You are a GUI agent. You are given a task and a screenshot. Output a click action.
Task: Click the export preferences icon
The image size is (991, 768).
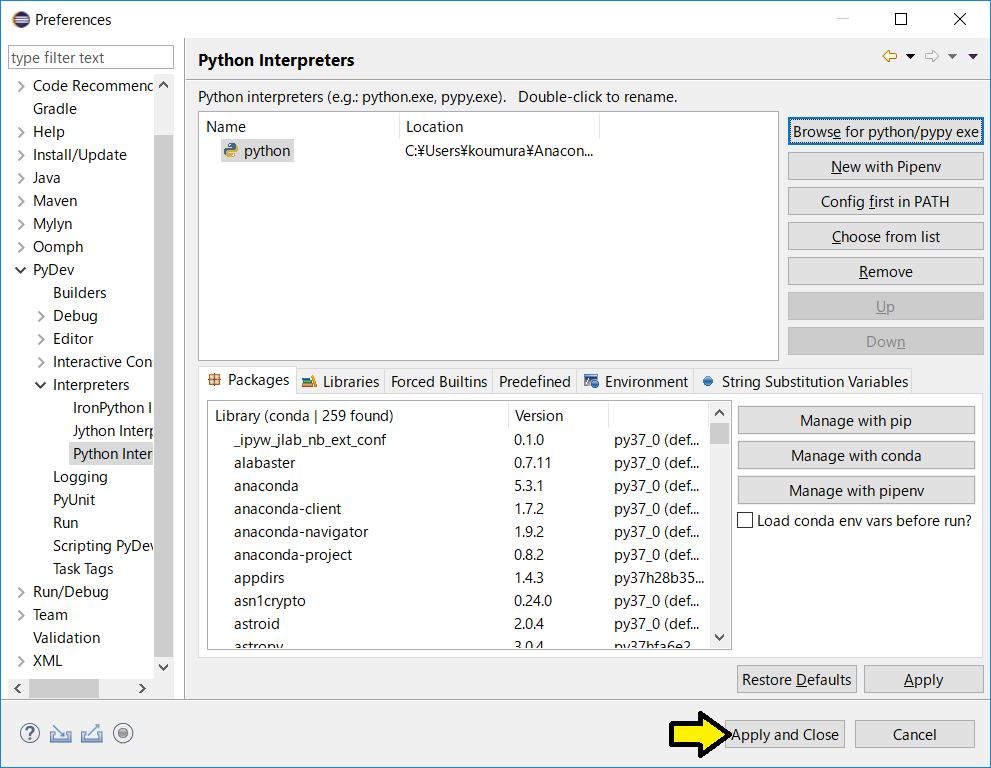[92, 734]
